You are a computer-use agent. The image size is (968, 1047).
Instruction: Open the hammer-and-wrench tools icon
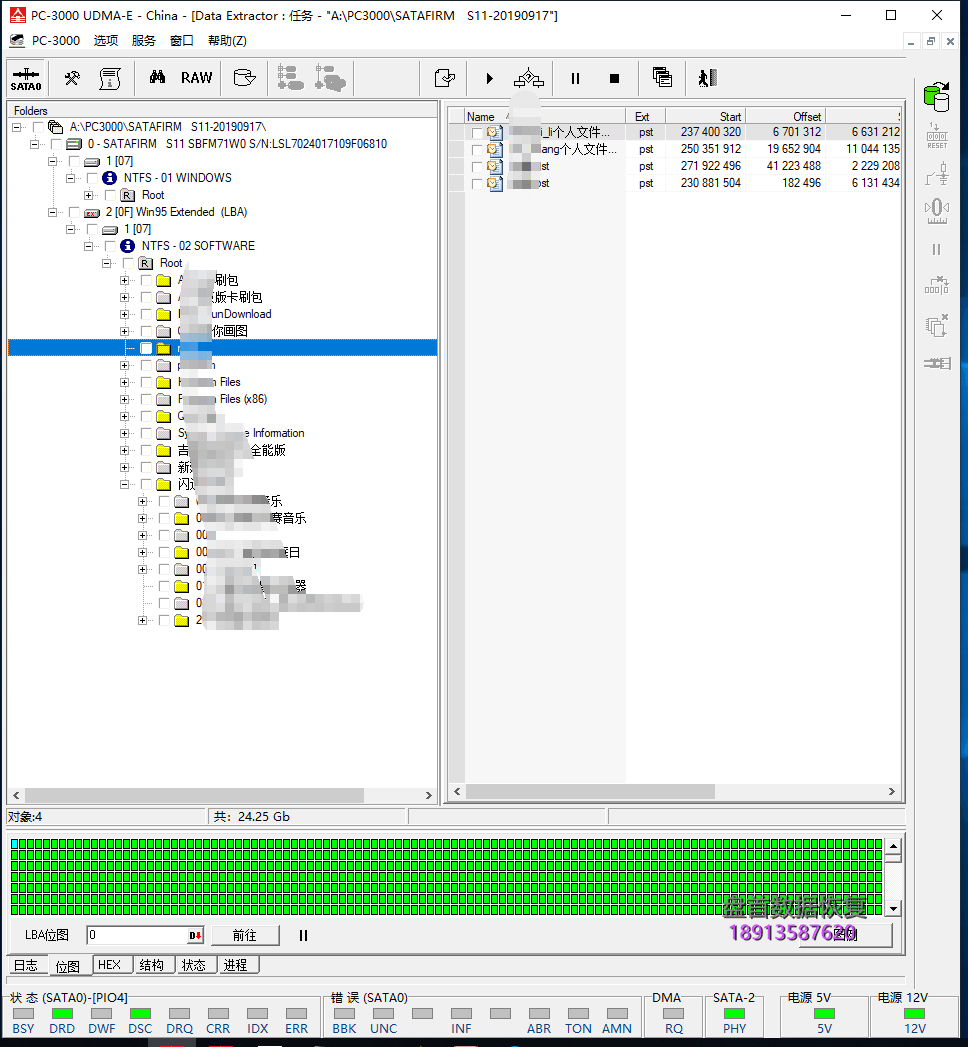point(72,78)
